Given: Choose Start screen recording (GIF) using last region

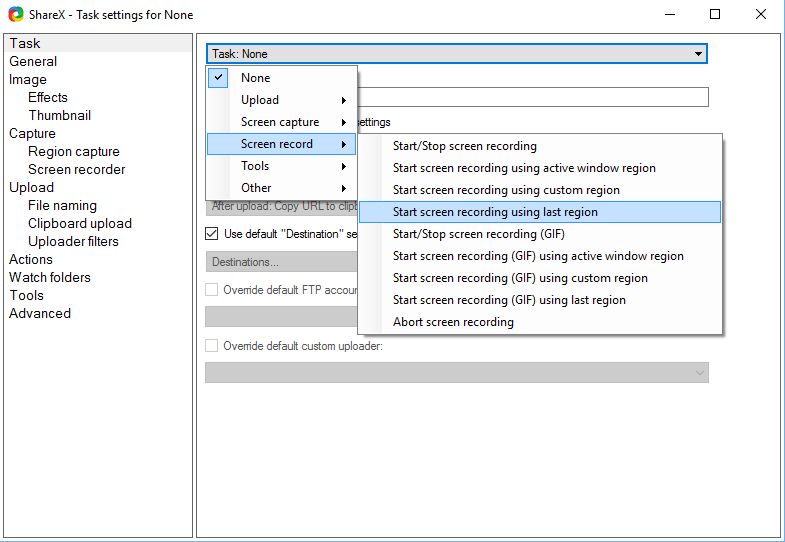Looking at the screenshot, I should click(x=540, y=300).
